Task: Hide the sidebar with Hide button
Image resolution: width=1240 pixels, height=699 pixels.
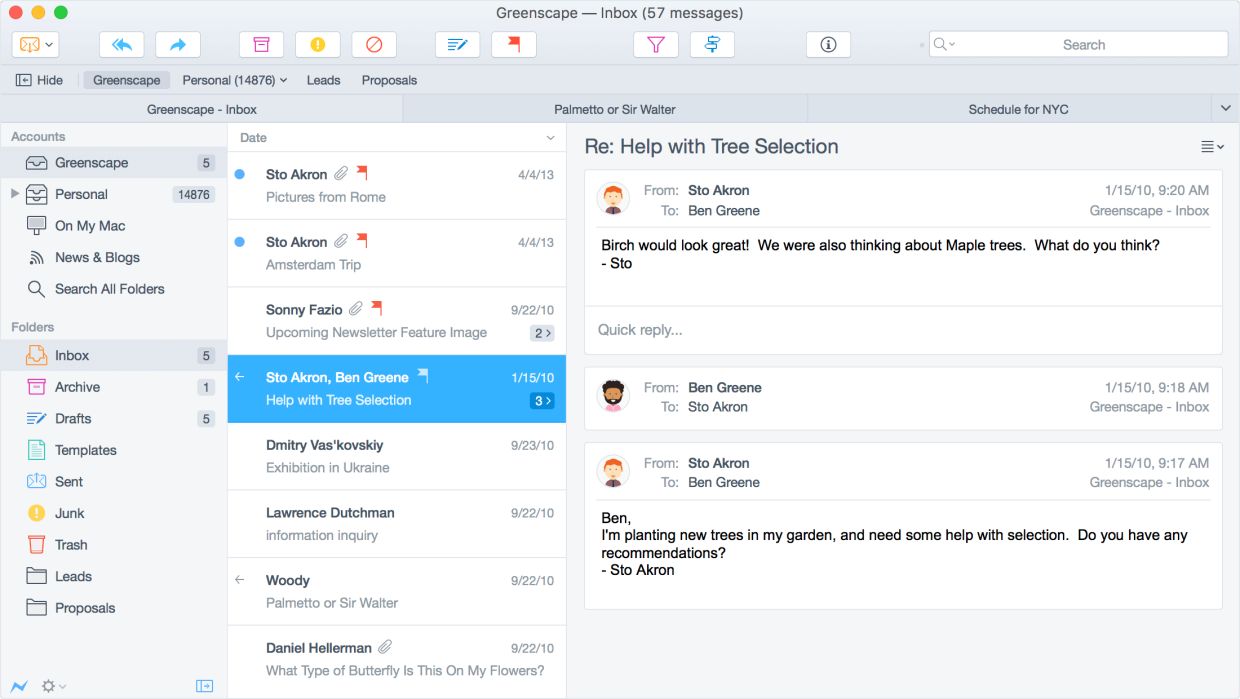Action: point(40,80)
